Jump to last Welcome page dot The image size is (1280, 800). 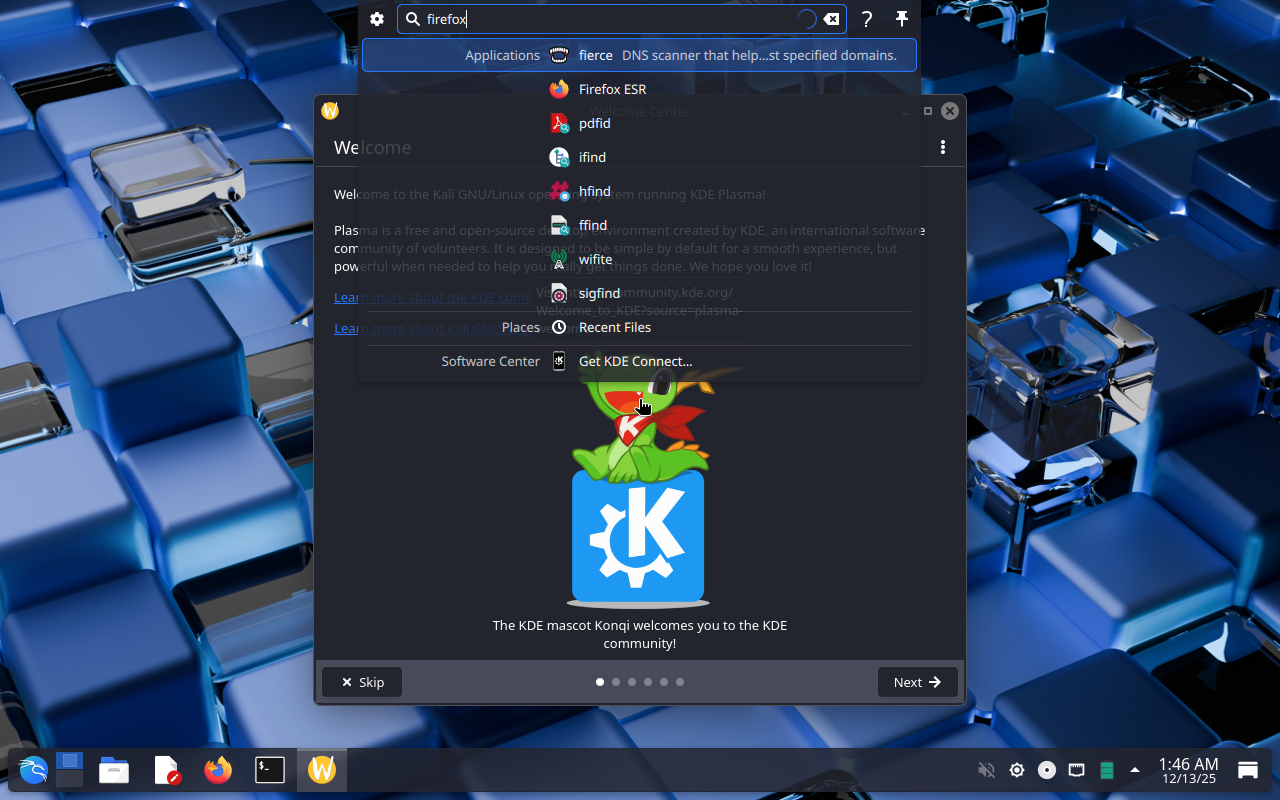tap(680, 682)
